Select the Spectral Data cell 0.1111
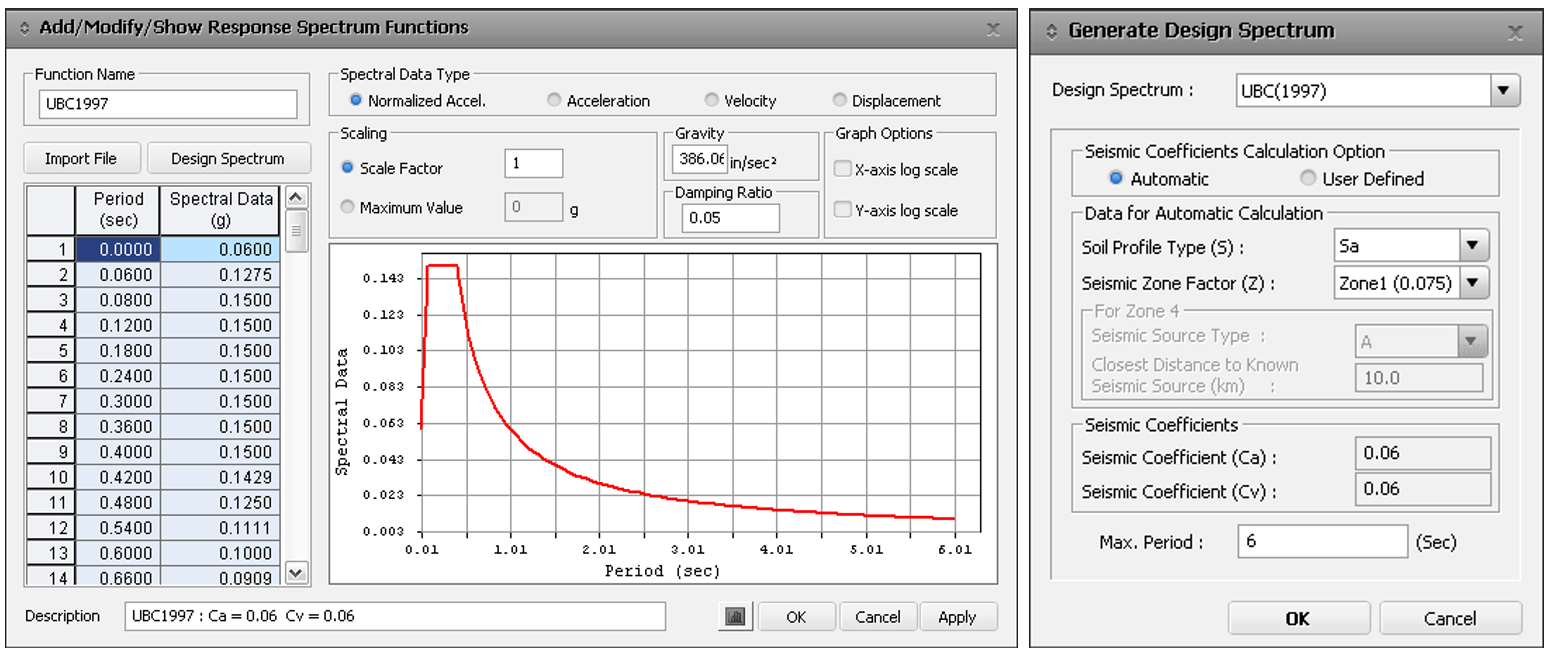 [x=220, y=528]
